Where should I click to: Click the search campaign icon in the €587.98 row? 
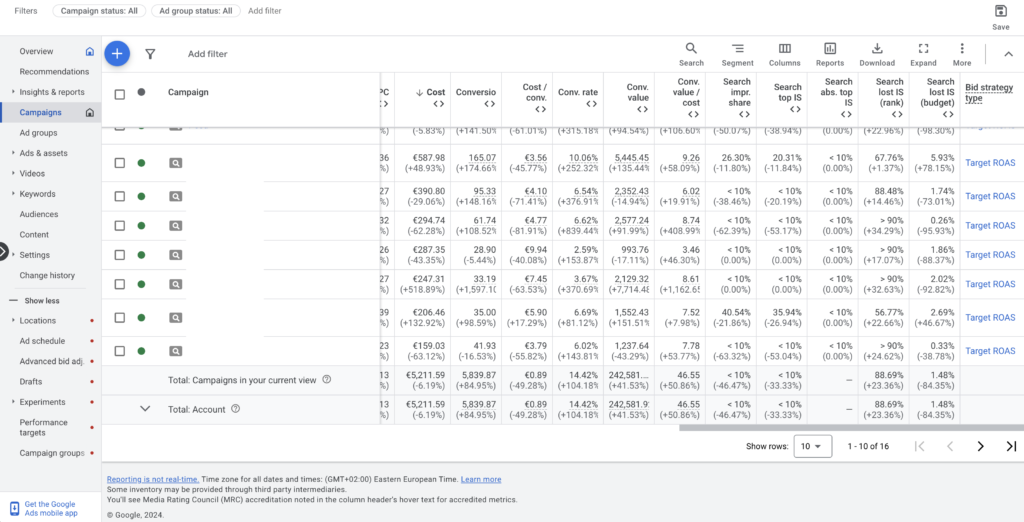175,163
